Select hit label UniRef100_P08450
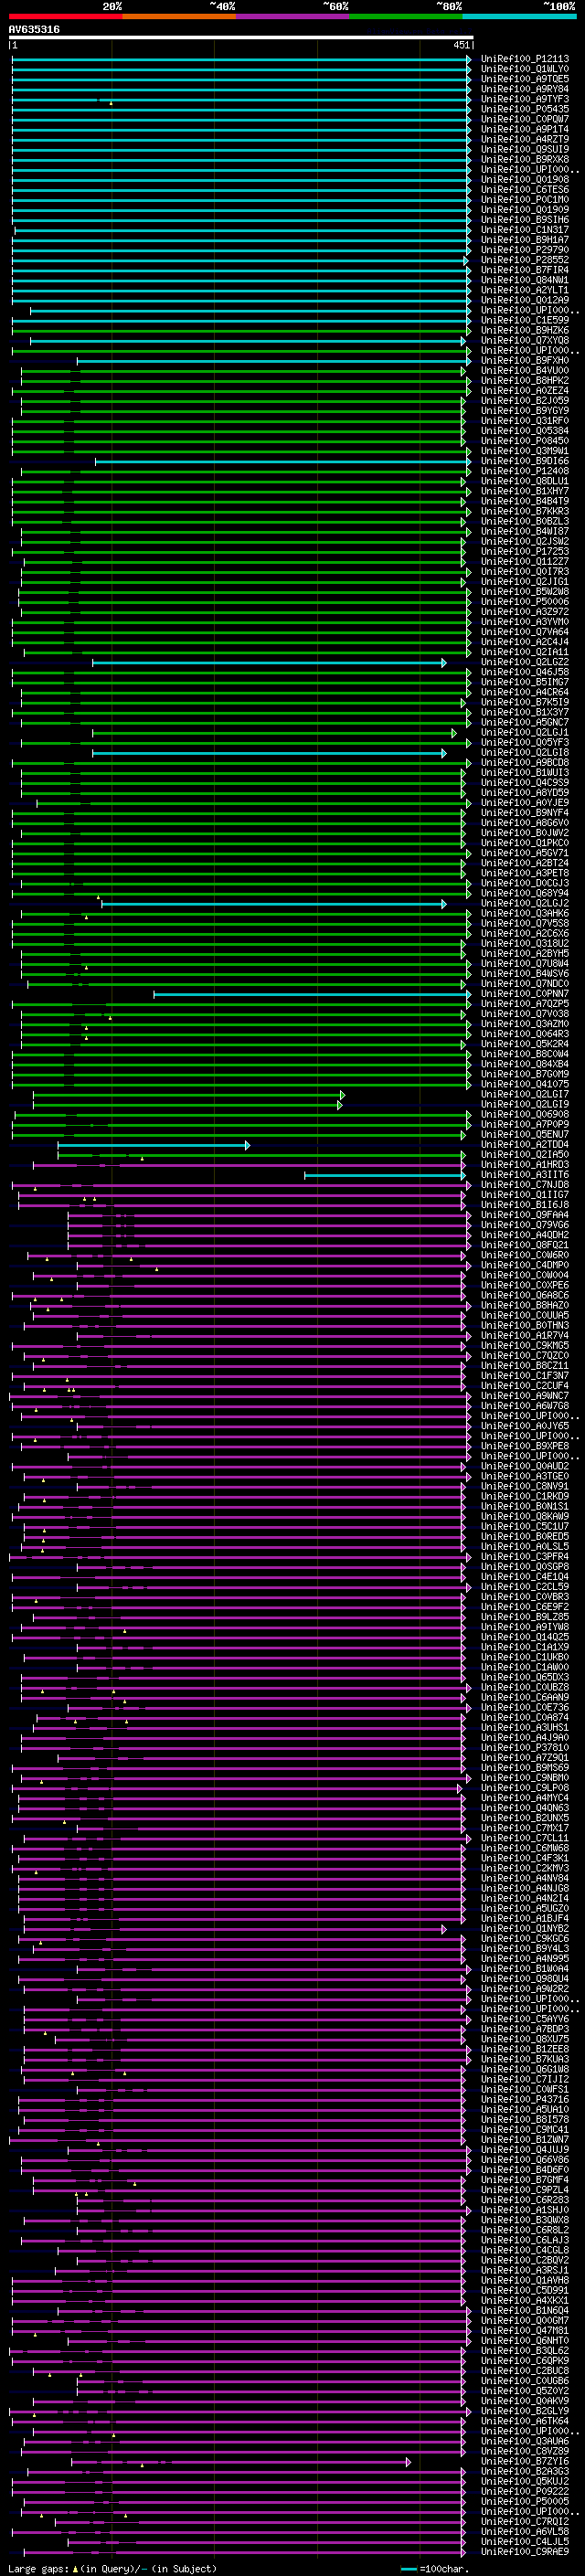This screenshot has width=585, height=2576. 525,441
